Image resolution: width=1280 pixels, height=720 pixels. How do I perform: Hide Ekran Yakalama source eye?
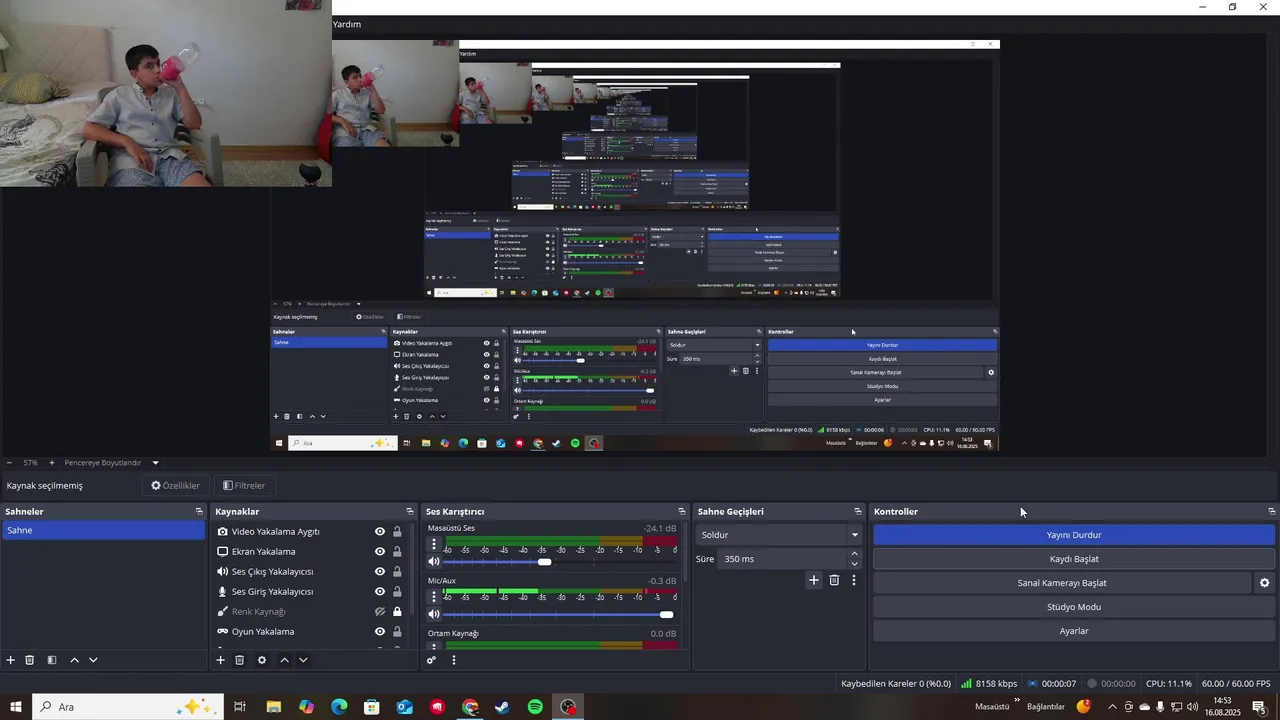pos(380,552)
